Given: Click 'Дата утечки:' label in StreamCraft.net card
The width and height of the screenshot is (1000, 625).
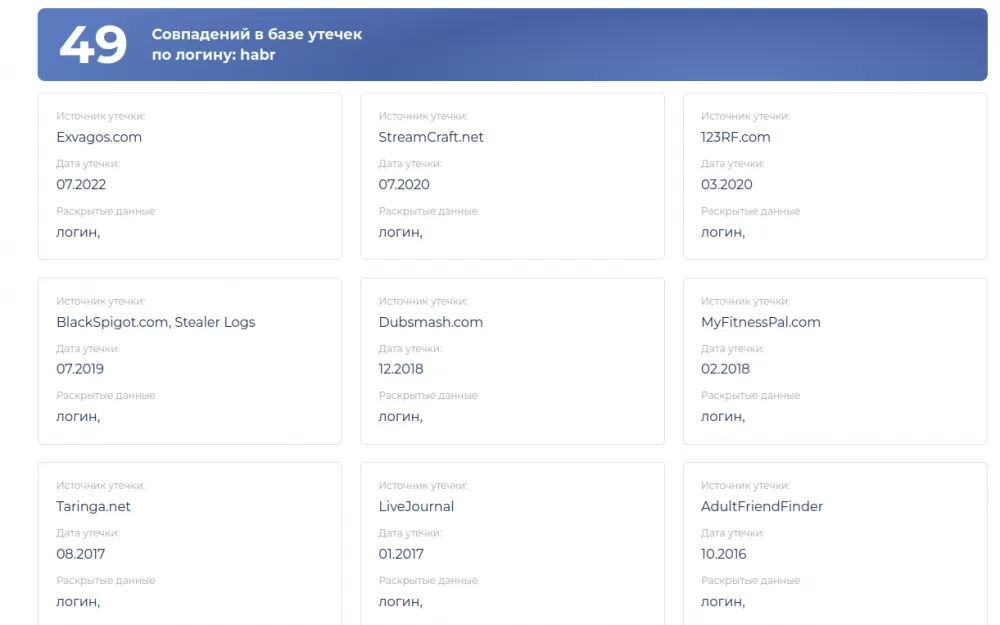Looking at the screenshot, I should pos(410,163).
